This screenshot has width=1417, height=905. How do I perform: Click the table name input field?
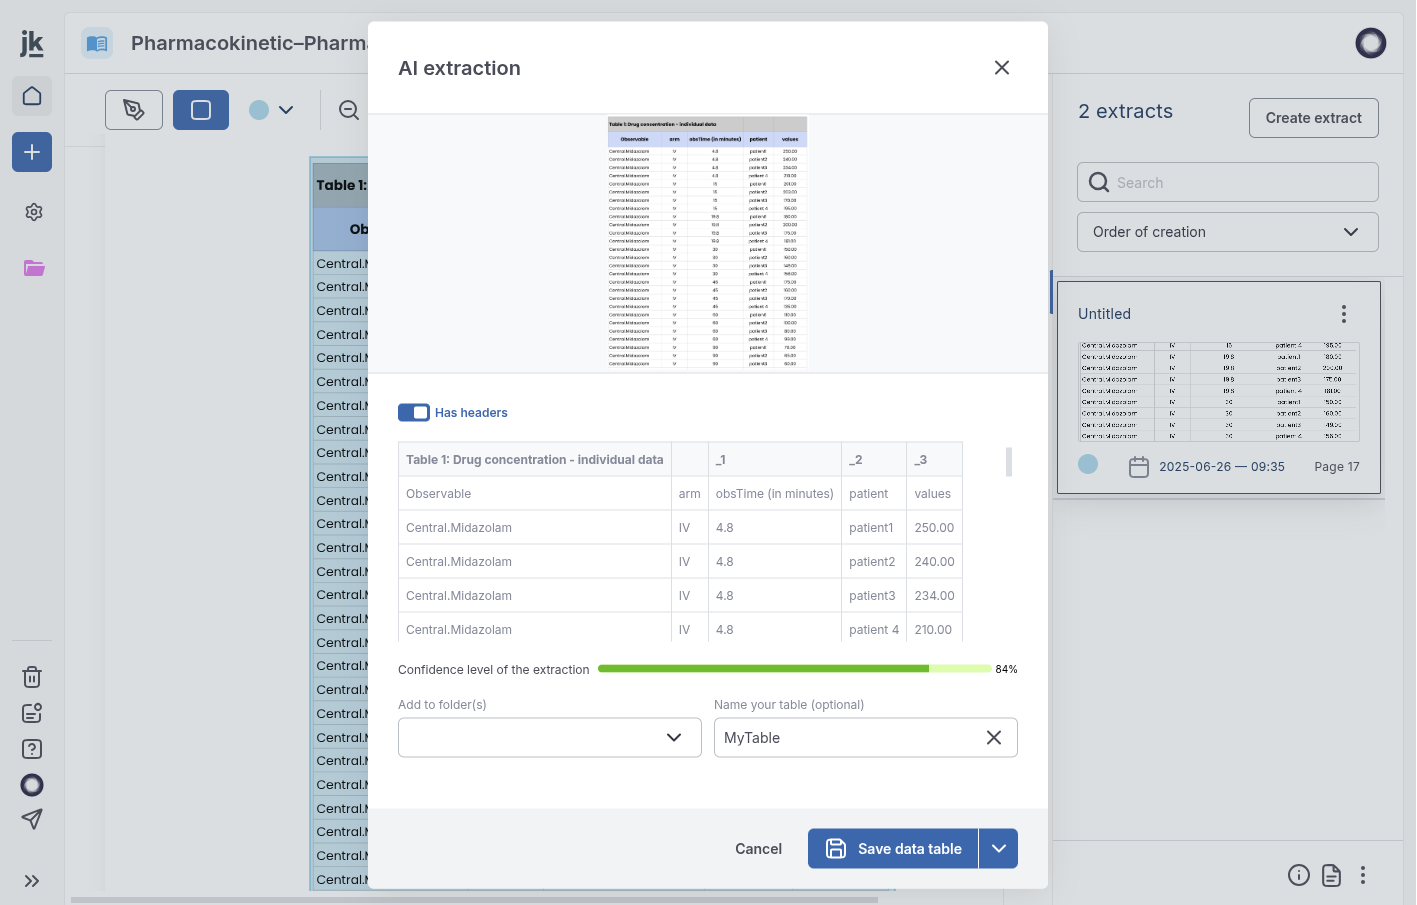point(845,738)
